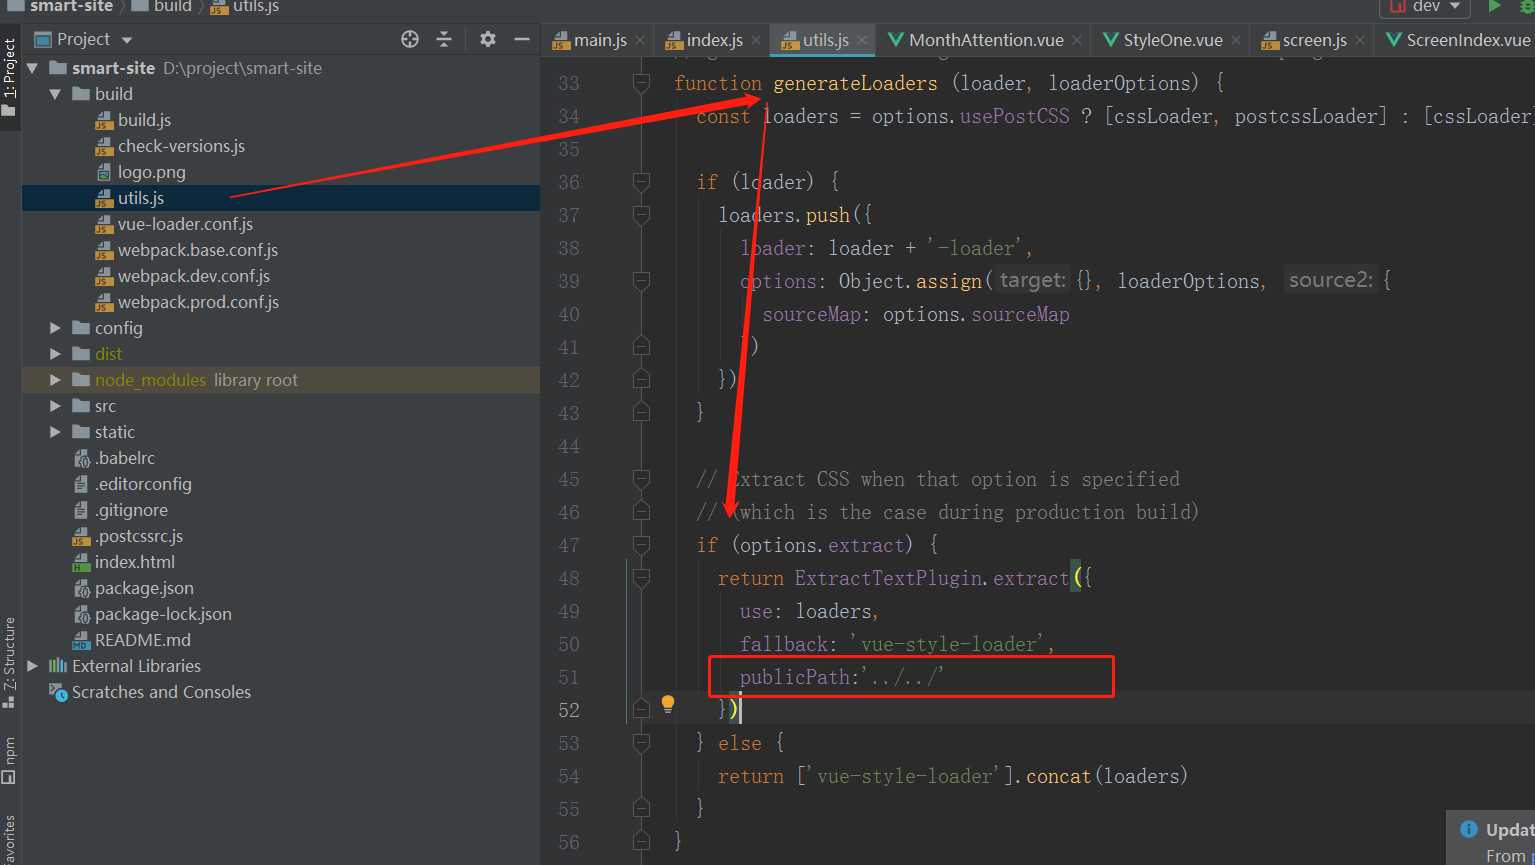
Task: Expand the config folder
Action: [x=55, y=328]
